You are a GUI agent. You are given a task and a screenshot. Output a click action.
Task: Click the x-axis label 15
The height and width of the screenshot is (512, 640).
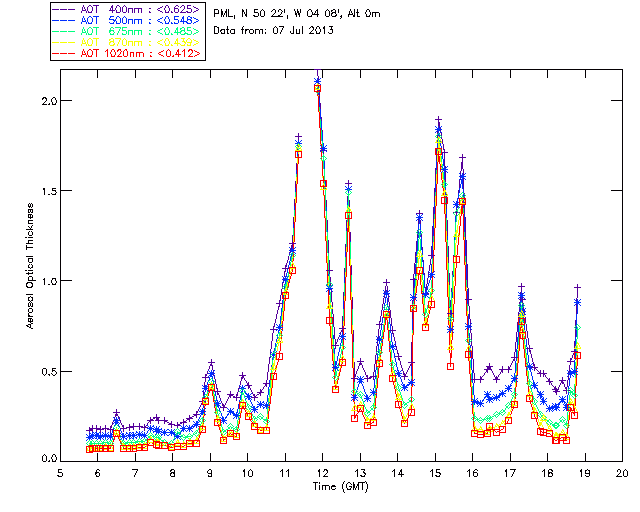435,473
